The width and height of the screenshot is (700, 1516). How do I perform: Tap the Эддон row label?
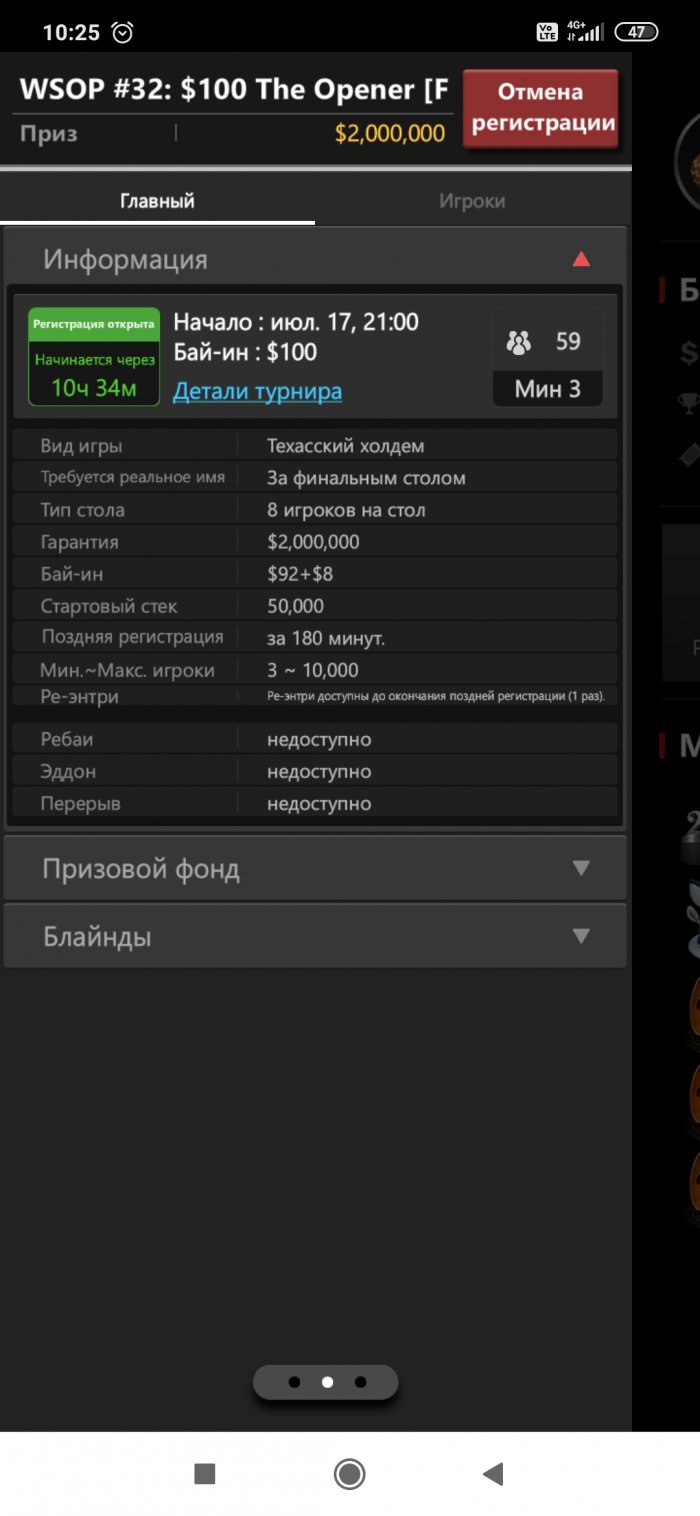point(68,772)
